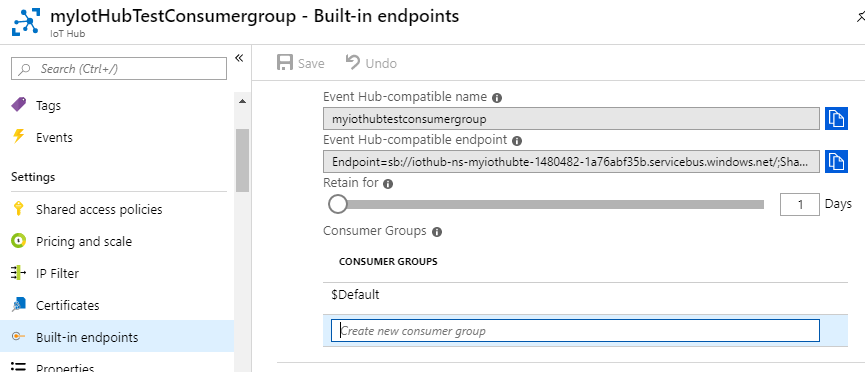The width and height of the screenshot is (865, 372).
Task: Select Built-in endpoints in sidebar
Action: [117, 337]
